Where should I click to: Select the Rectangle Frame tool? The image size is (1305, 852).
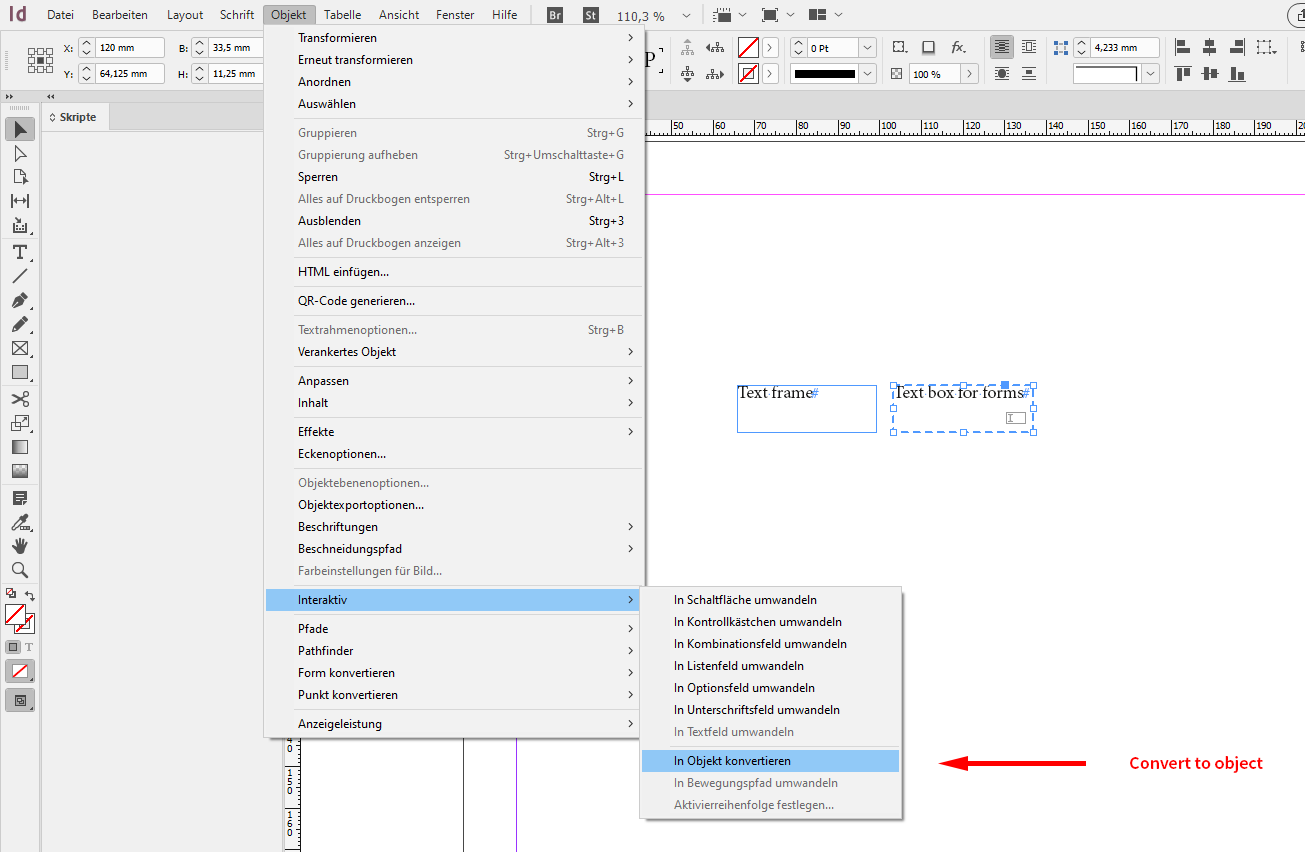(19, 349)
